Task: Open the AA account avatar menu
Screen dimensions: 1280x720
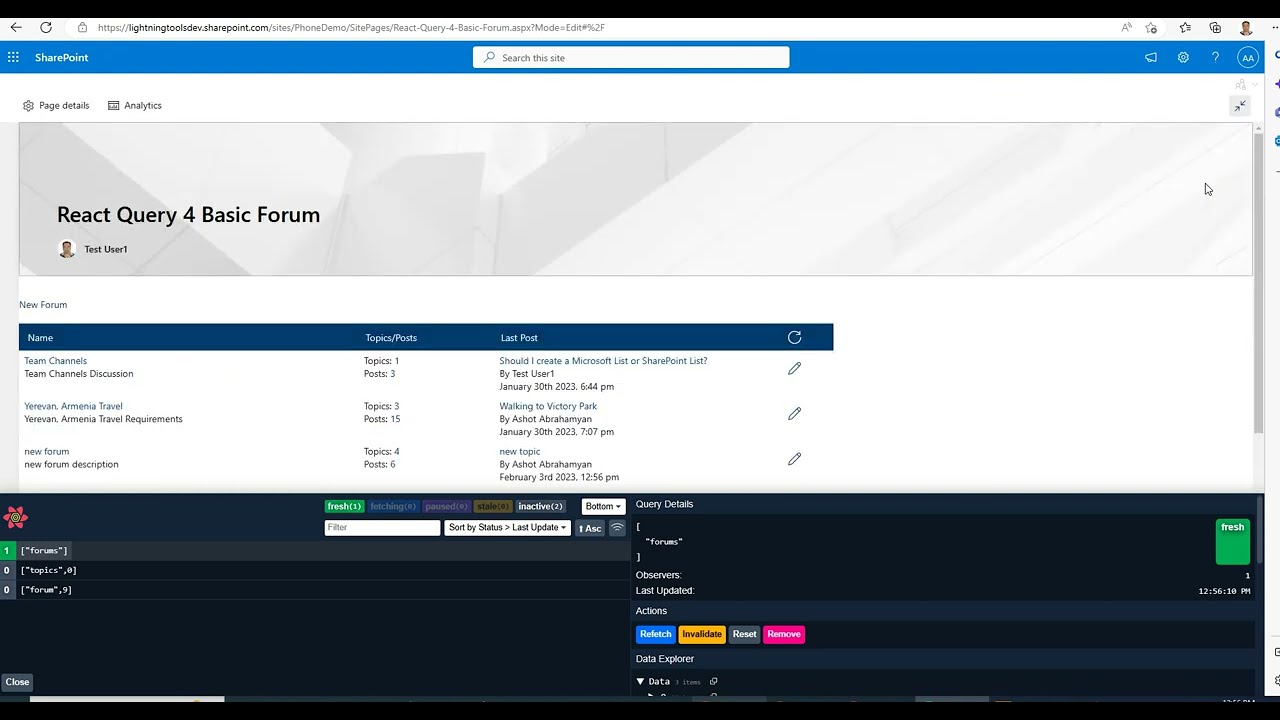Action: click(1247, 57)
